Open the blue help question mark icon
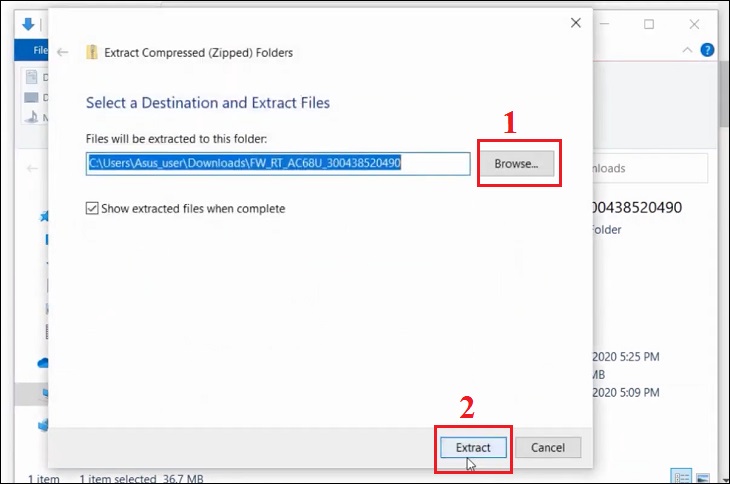Screen dimensions: 730x484 pos(707,50)
